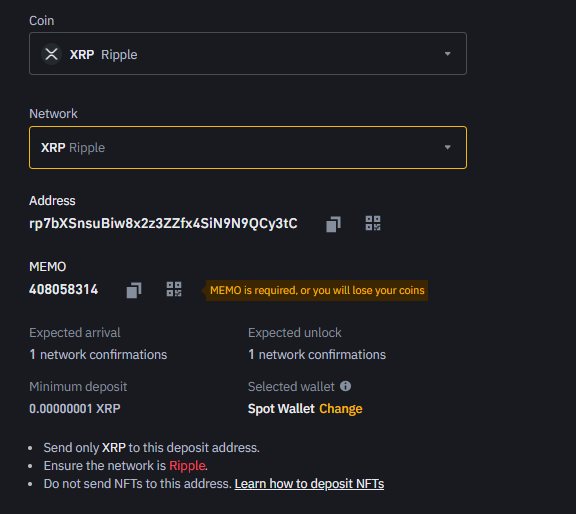
Task: Click the Minimum deposit amount value
Action: pyautogui.click(x=75, y=409)
